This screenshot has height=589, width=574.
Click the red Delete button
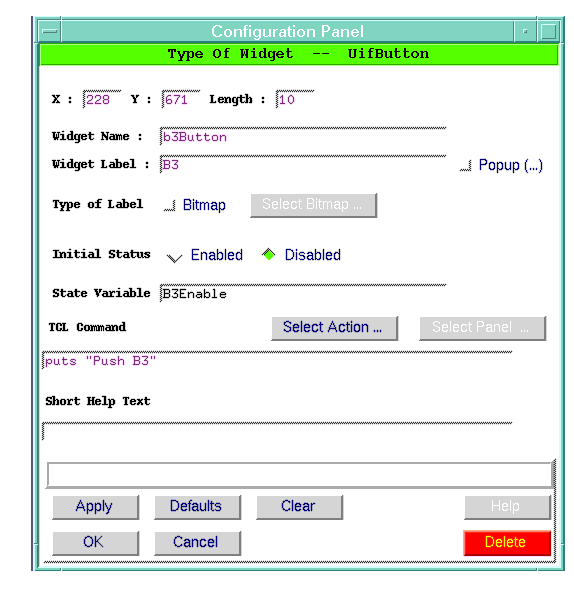[x=507, y=543]
